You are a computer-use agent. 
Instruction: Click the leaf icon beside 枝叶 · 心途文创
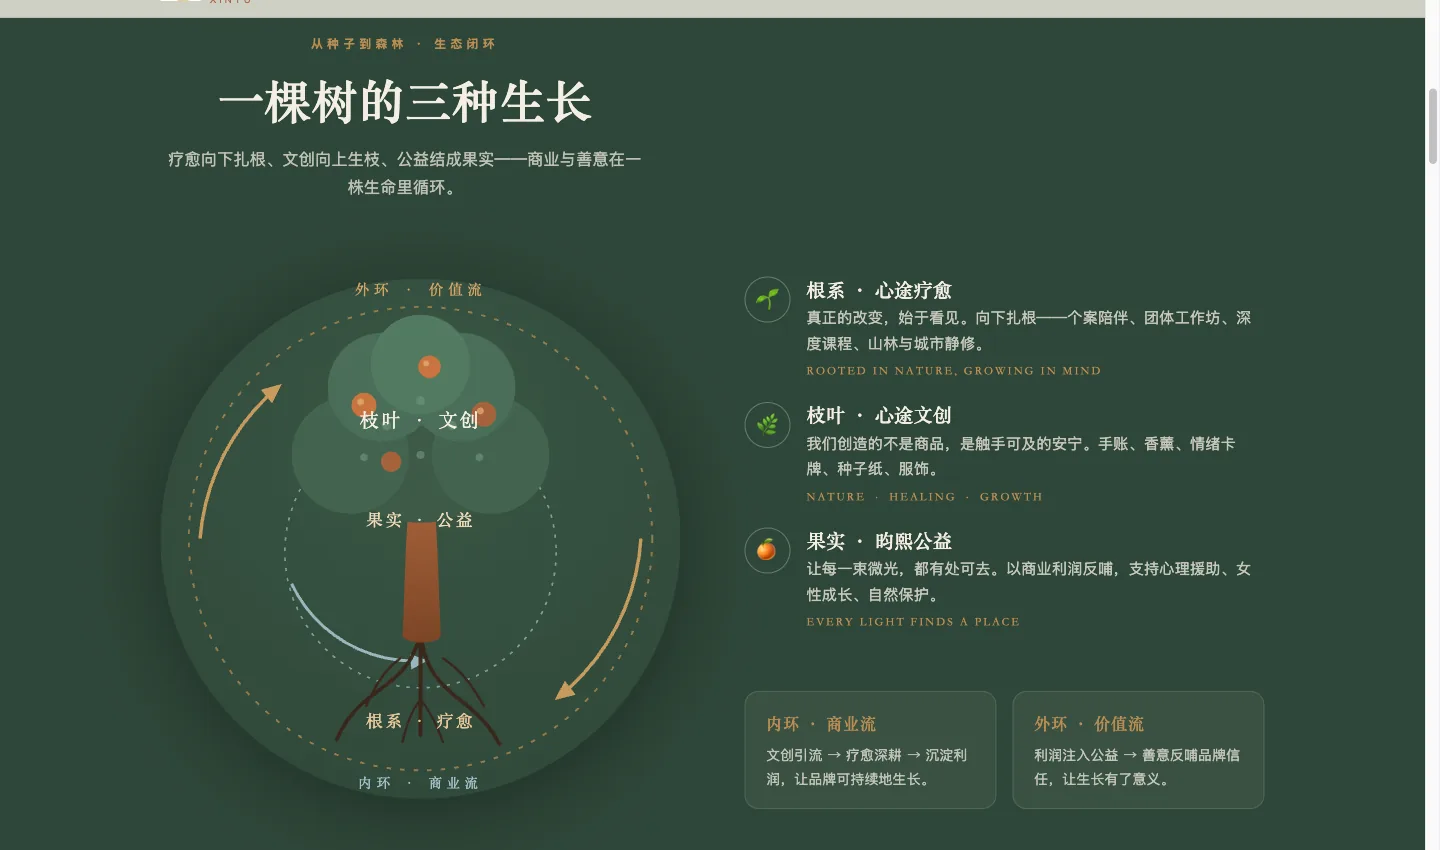tap(767, 425)
